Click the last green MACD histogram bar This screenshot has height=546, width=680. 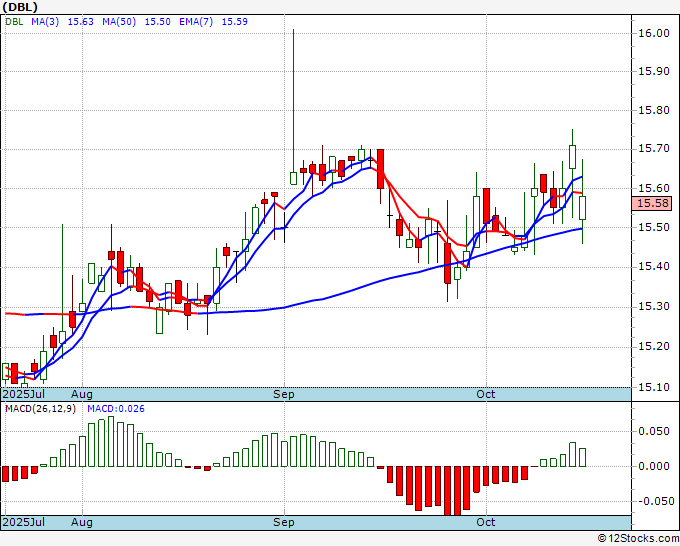(x=582, y=458)
